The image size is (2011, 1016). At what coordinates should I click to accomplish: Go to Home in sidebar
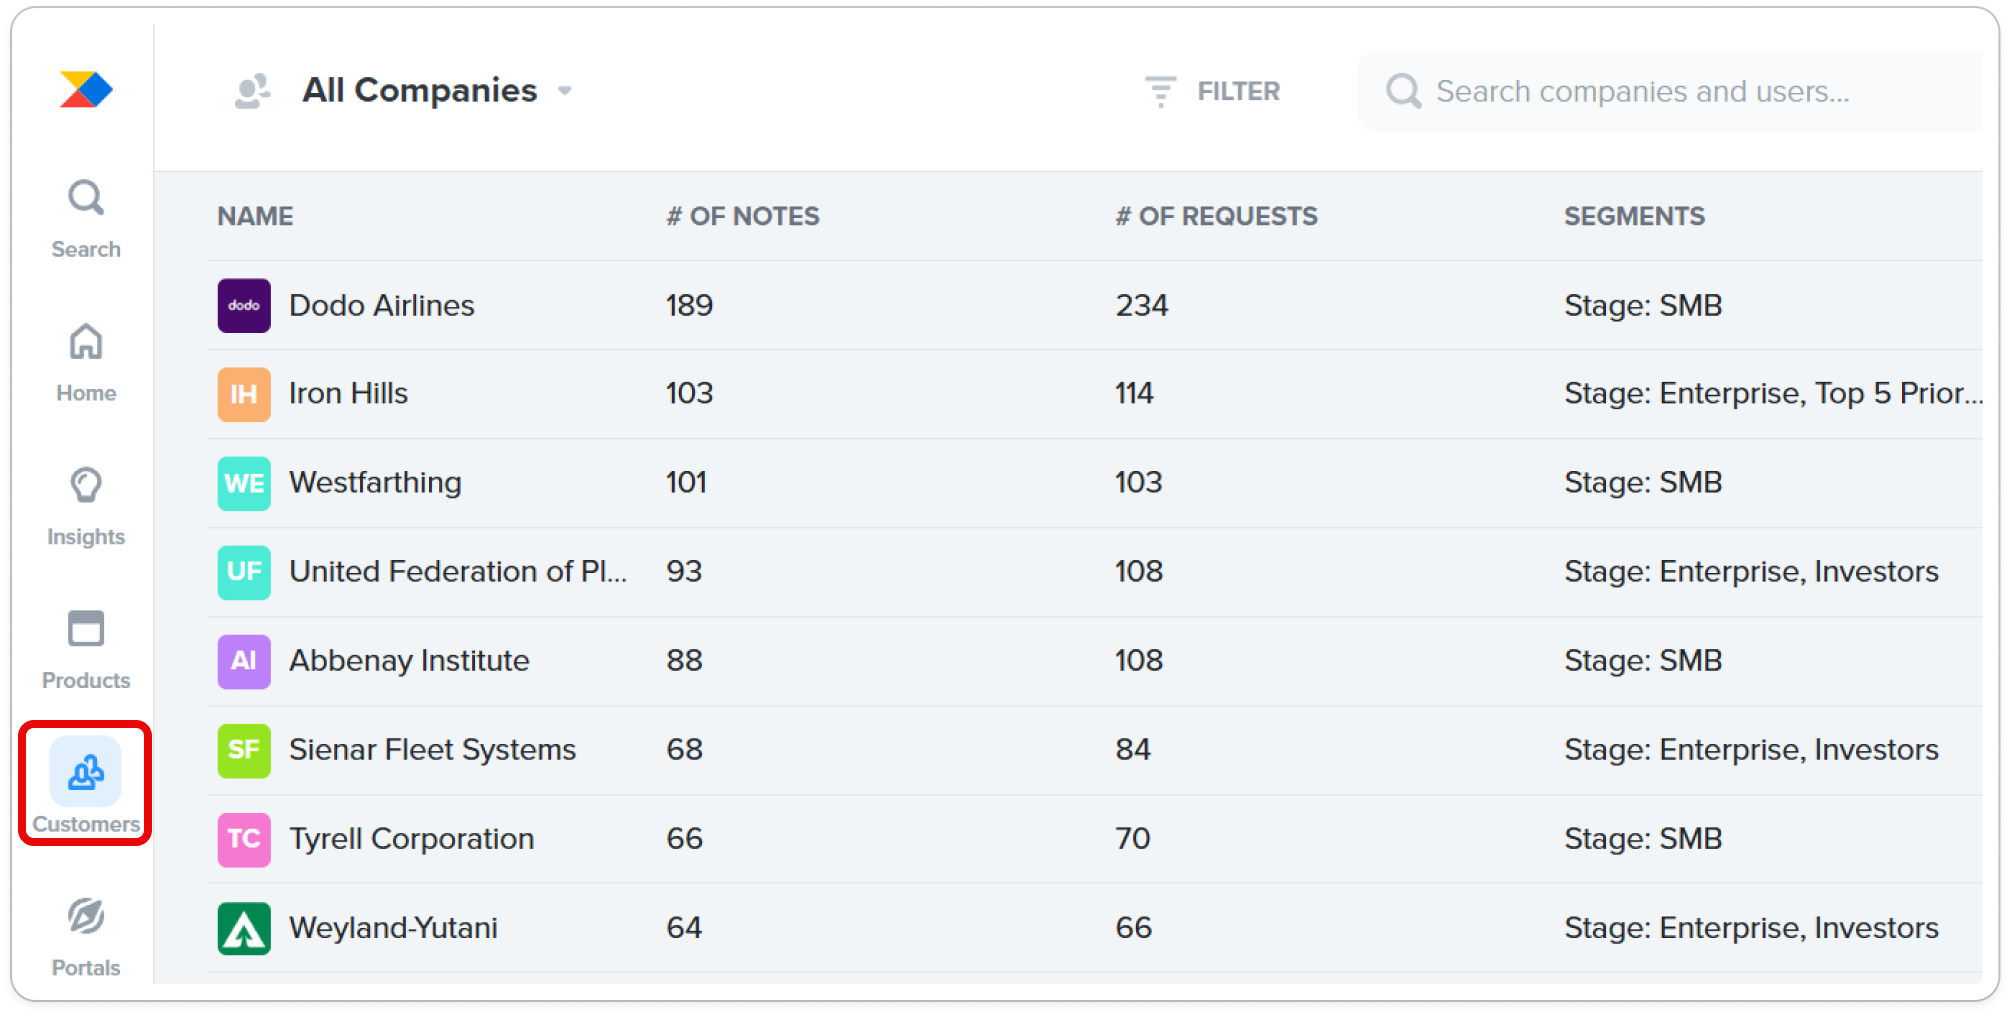86,362
